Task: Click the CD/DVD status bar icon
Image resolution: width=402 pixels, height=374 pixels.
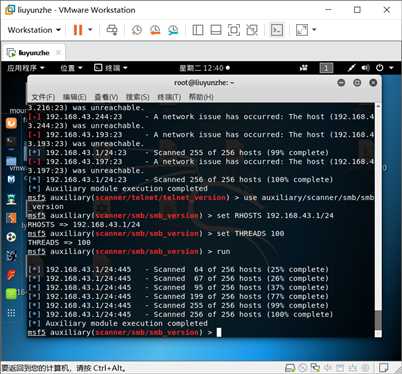Action: pos(303,368)
